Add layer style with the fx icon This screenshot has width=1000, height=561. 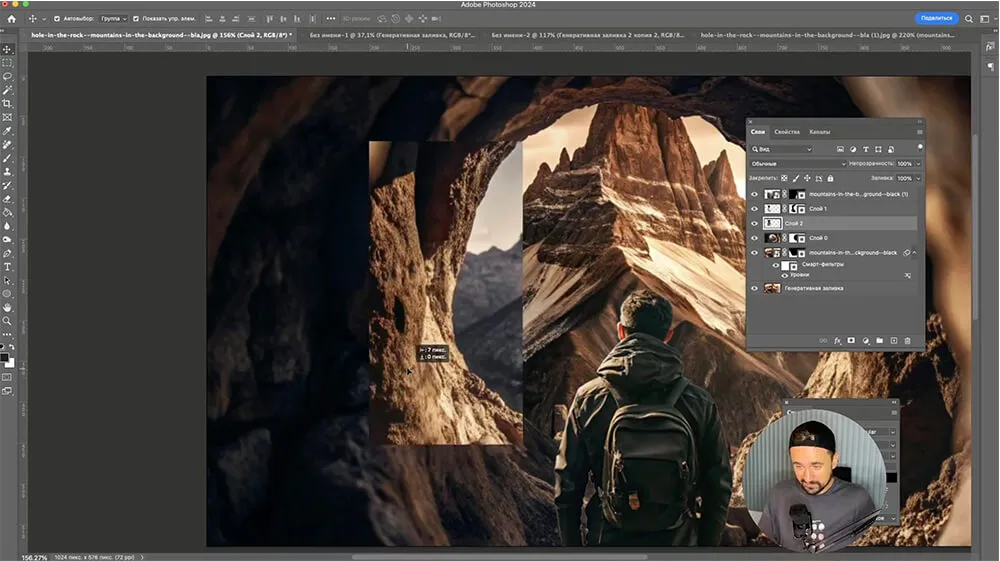[837, 341]
